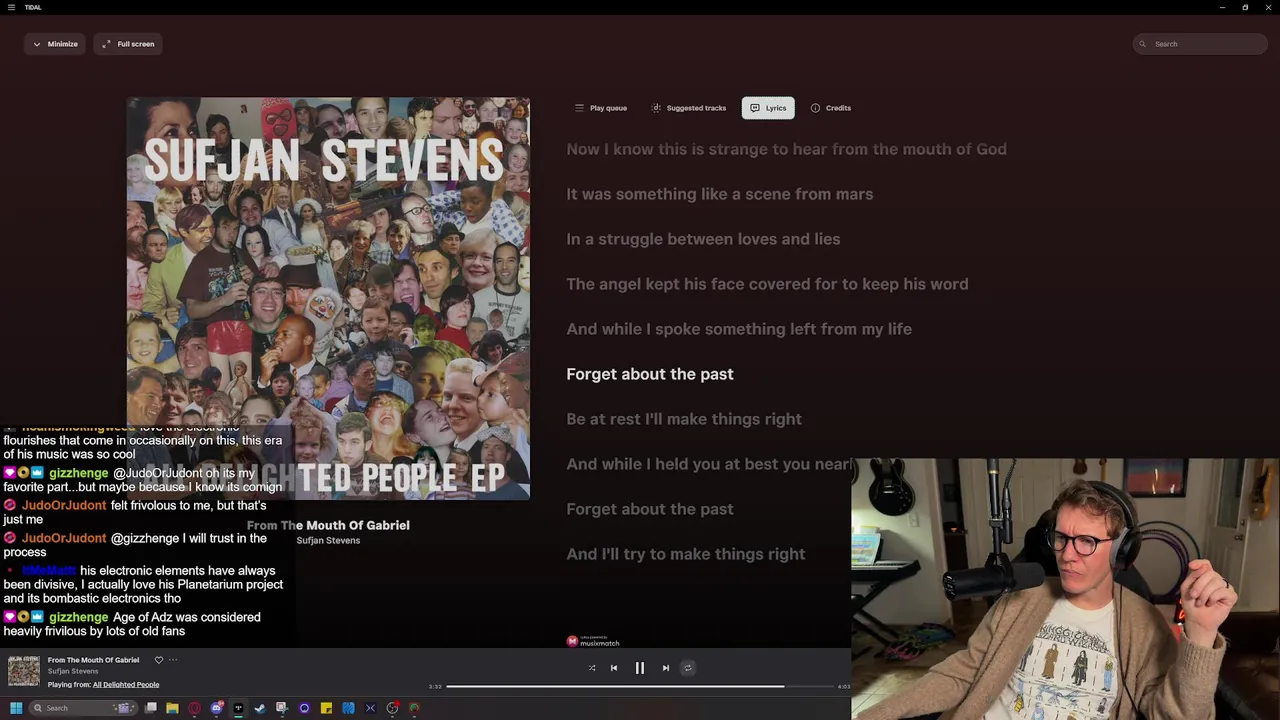Click the queue icon beside Play queue
The height and width of the screenshot is (720, 1280).
pos(579,108)
